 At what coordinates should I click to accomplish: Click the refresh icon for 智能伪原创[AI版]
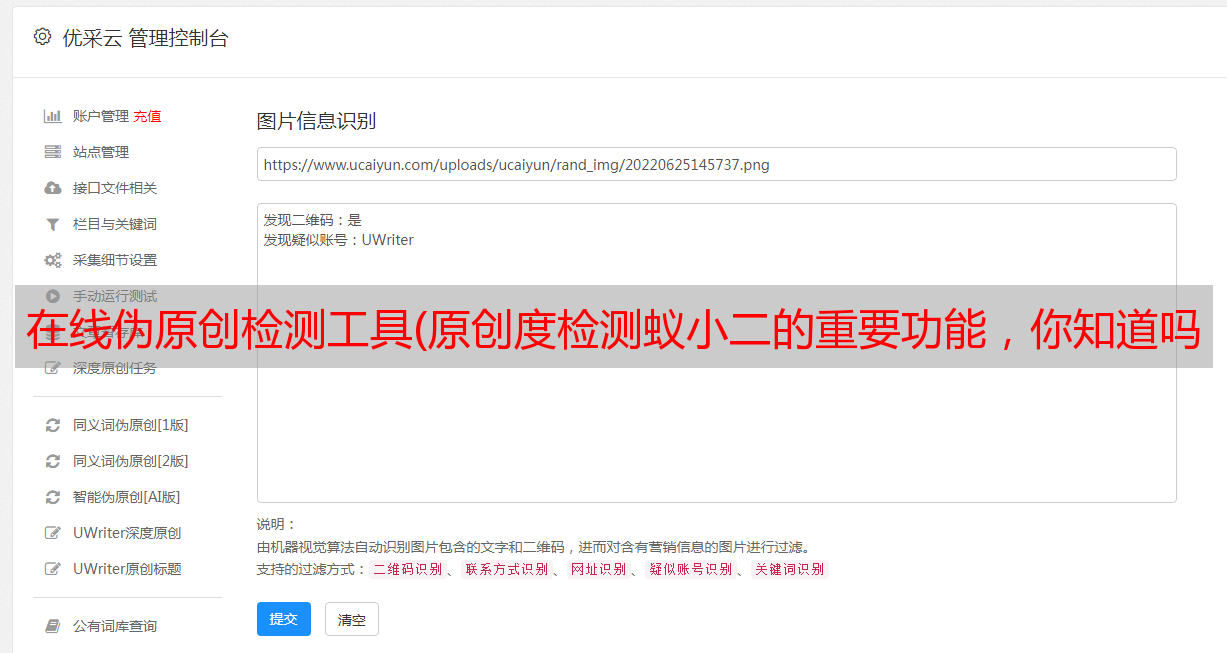point(53,497)
